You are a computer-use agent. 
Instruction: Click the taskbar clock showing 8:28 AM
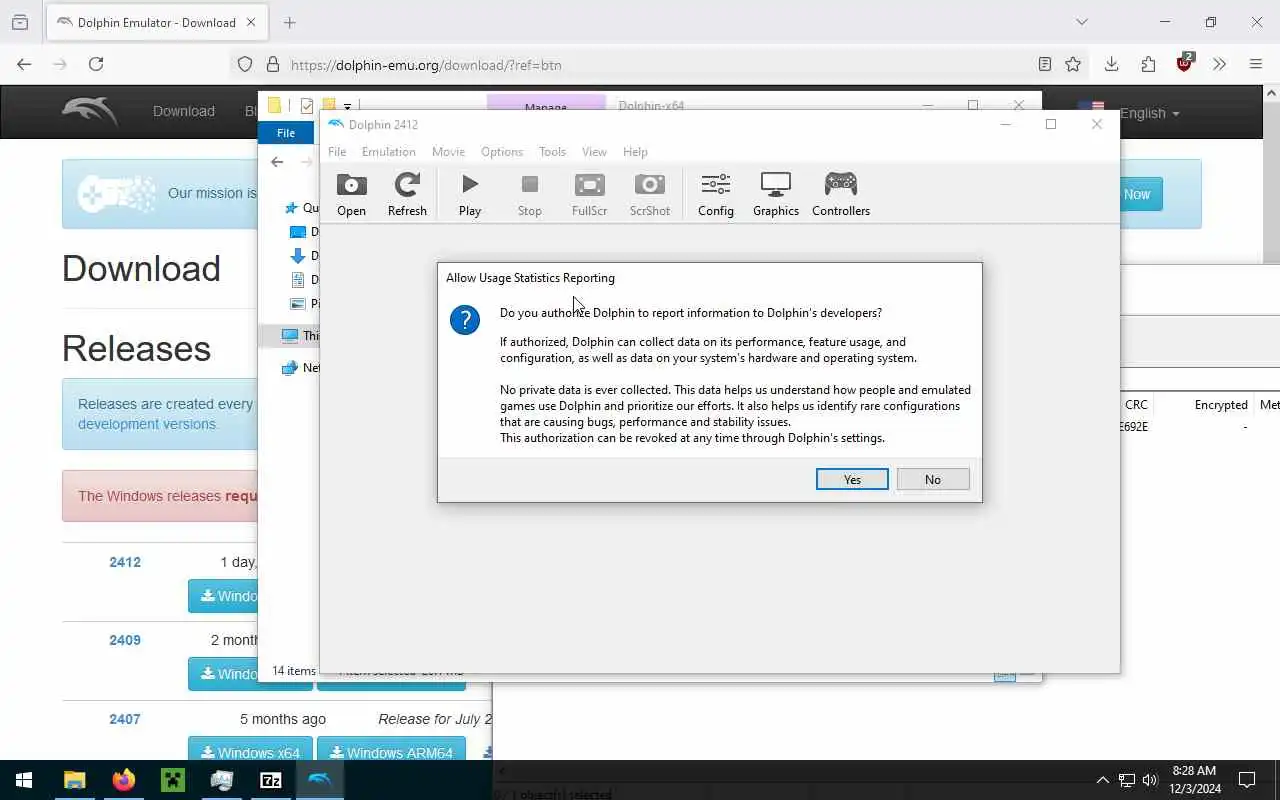[1195, 780]
